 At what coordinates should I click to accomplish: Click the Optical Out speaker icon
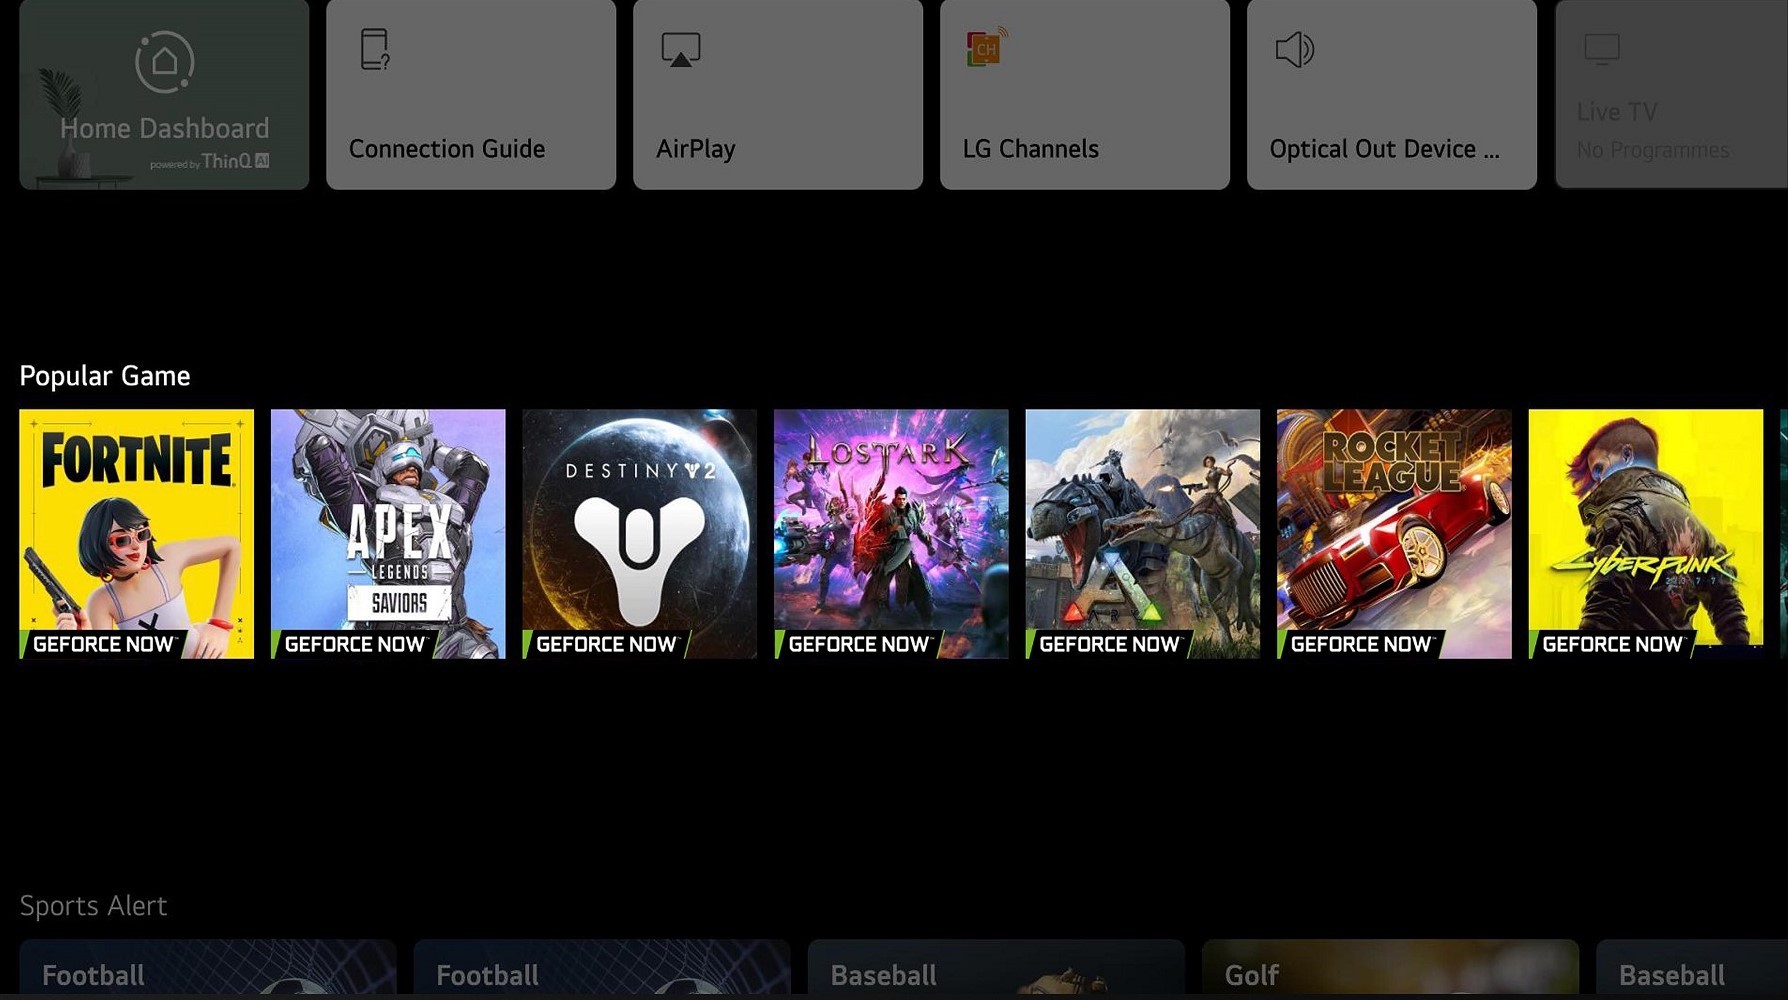click(x=1295, y=49)
